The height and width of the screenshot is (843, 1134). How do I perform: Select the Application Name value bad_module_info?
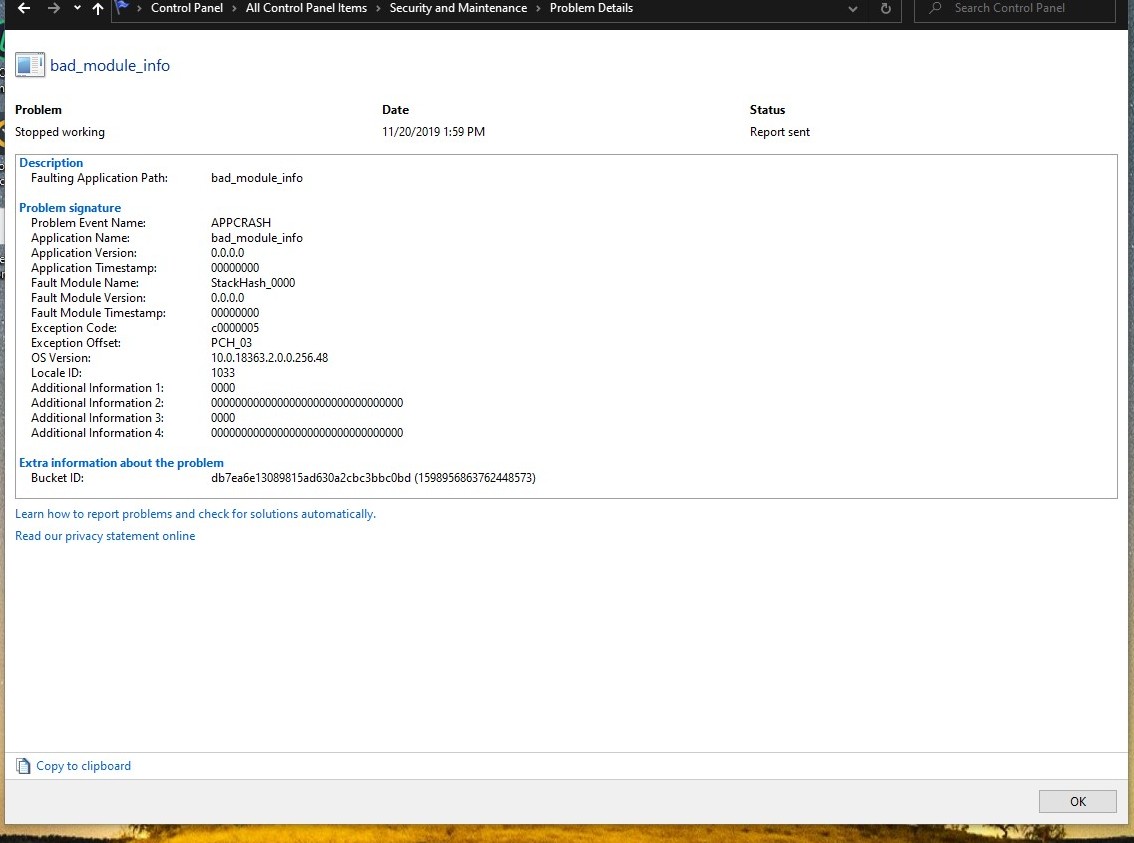257,238
